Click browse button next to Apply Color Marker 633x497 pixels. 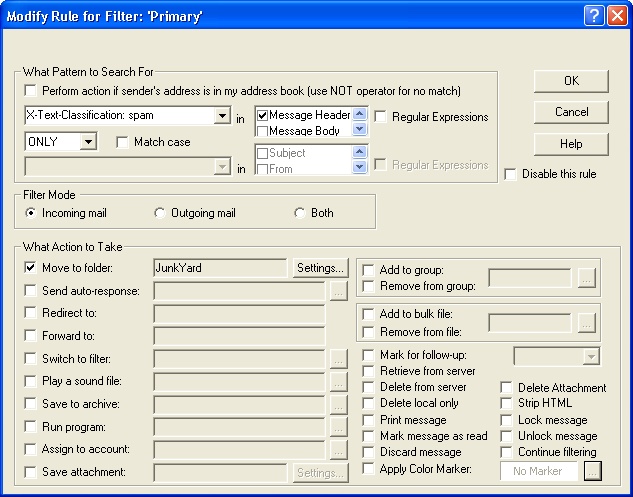click(x=593, y=469)
